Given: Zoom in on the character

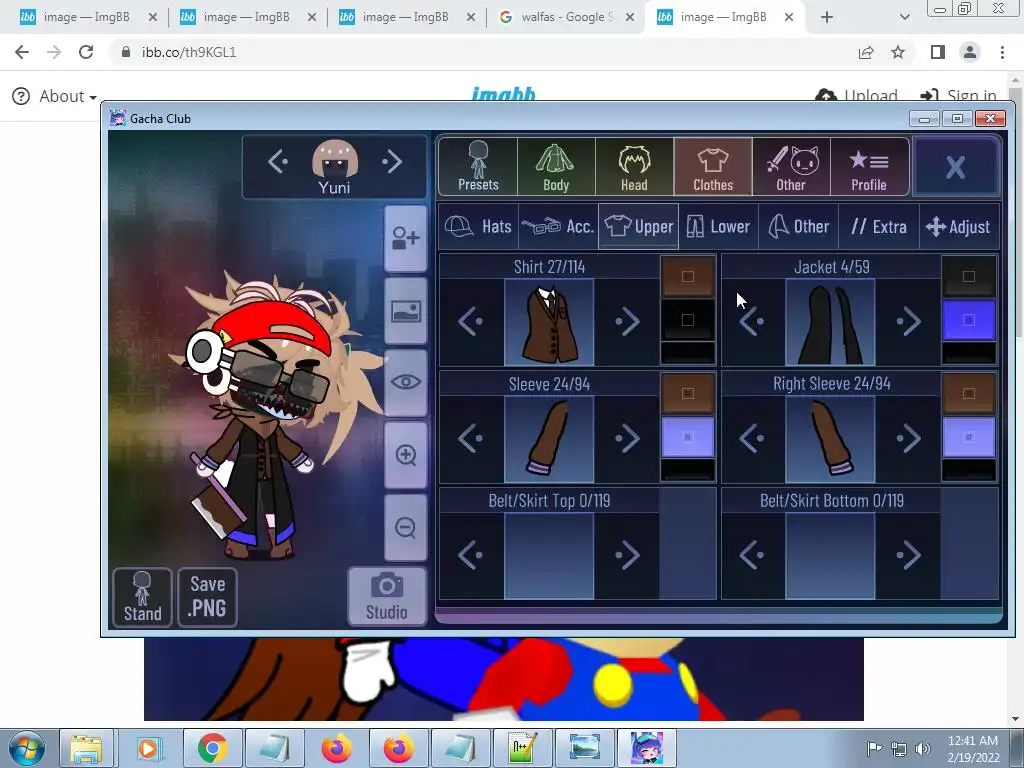Looking at the screenshot, I should click(406, 455).
